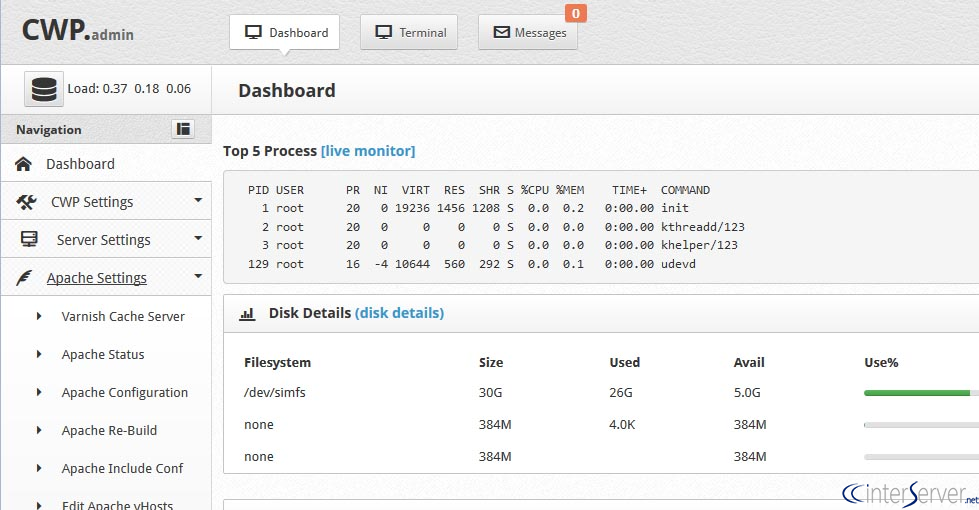Click the arrow beside Apache Include Conf

coord(39,469)
